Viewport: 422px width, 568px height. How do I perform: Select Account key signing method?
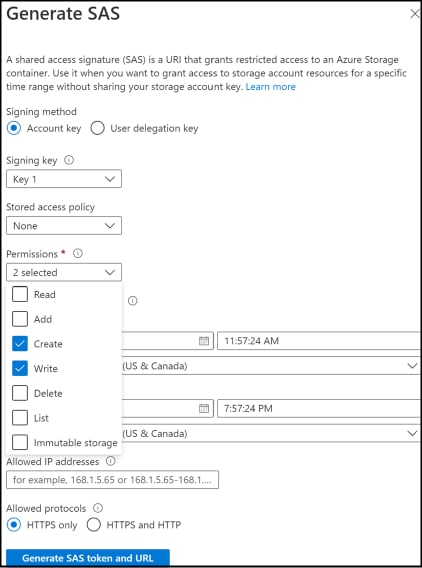(14, 128)
